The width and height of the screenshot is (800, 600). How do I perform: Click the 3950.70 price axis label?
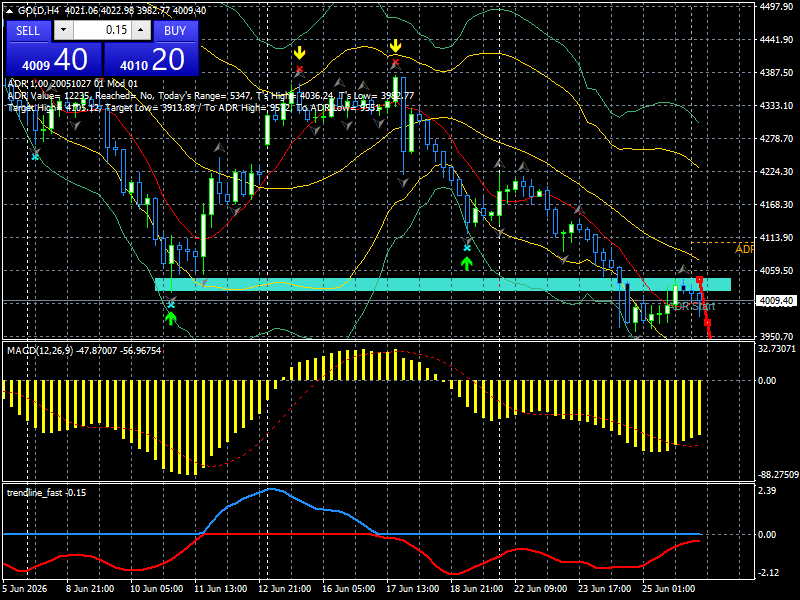click(776, 337)
